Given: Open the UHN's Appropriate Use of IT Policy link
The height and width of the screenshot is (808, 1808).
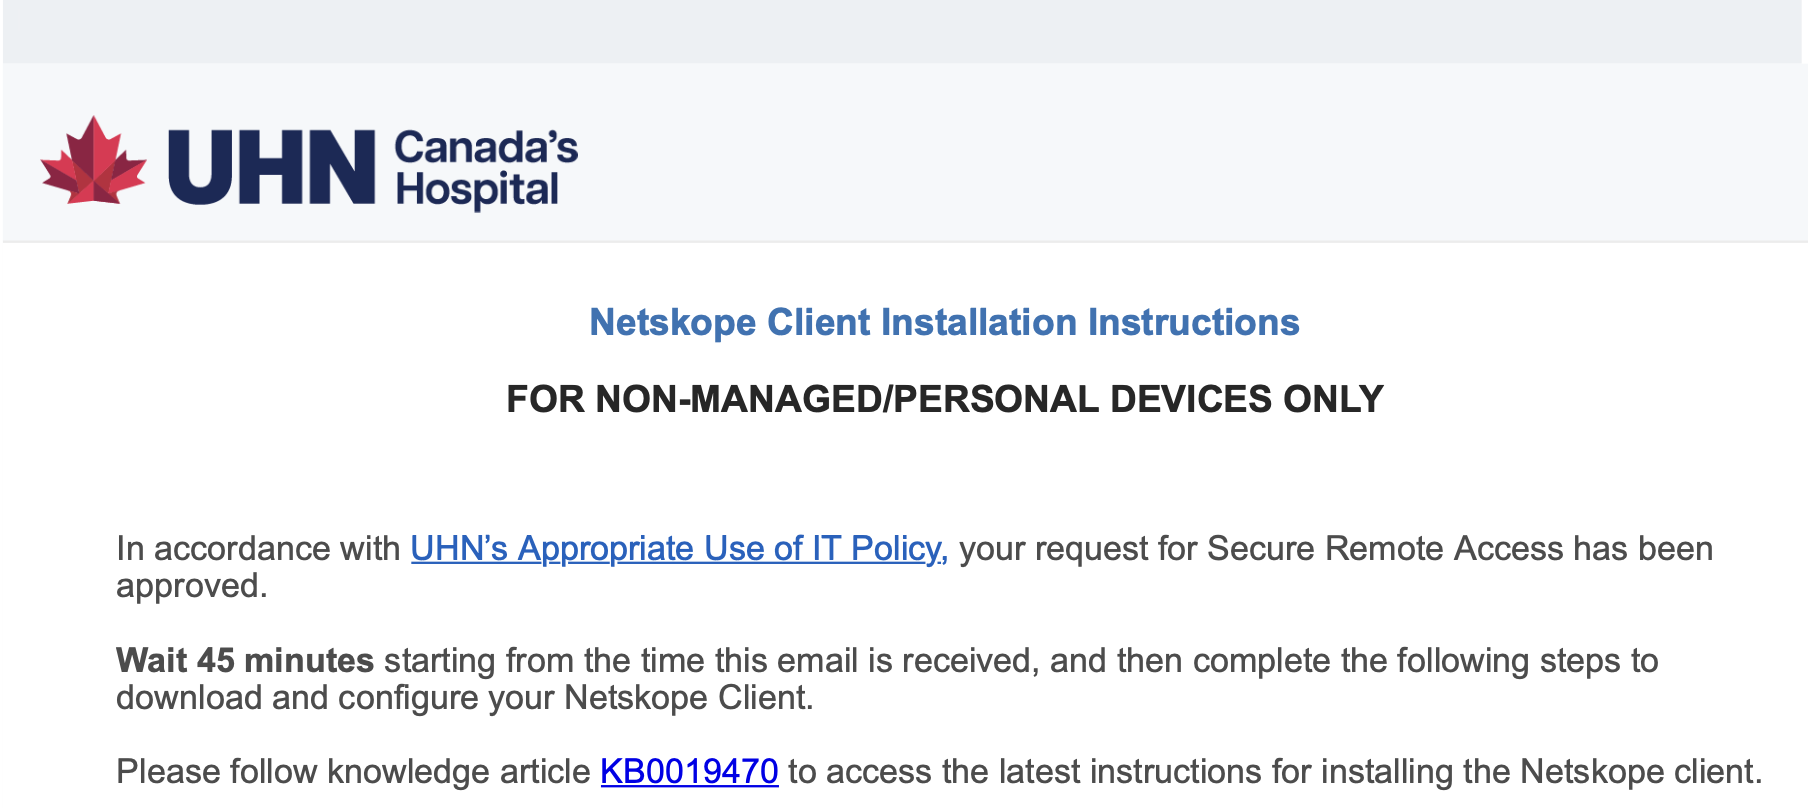Looking at the screenshot, I should pos(678,549).
